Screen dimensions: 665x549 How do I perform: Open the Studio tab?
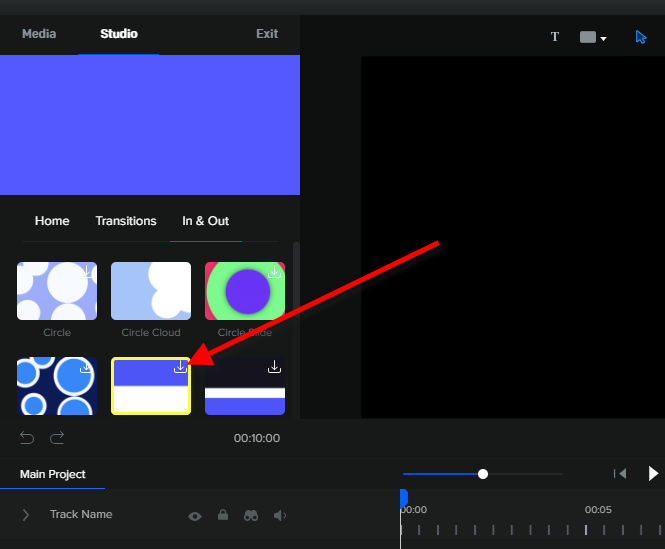pos(119,34)
